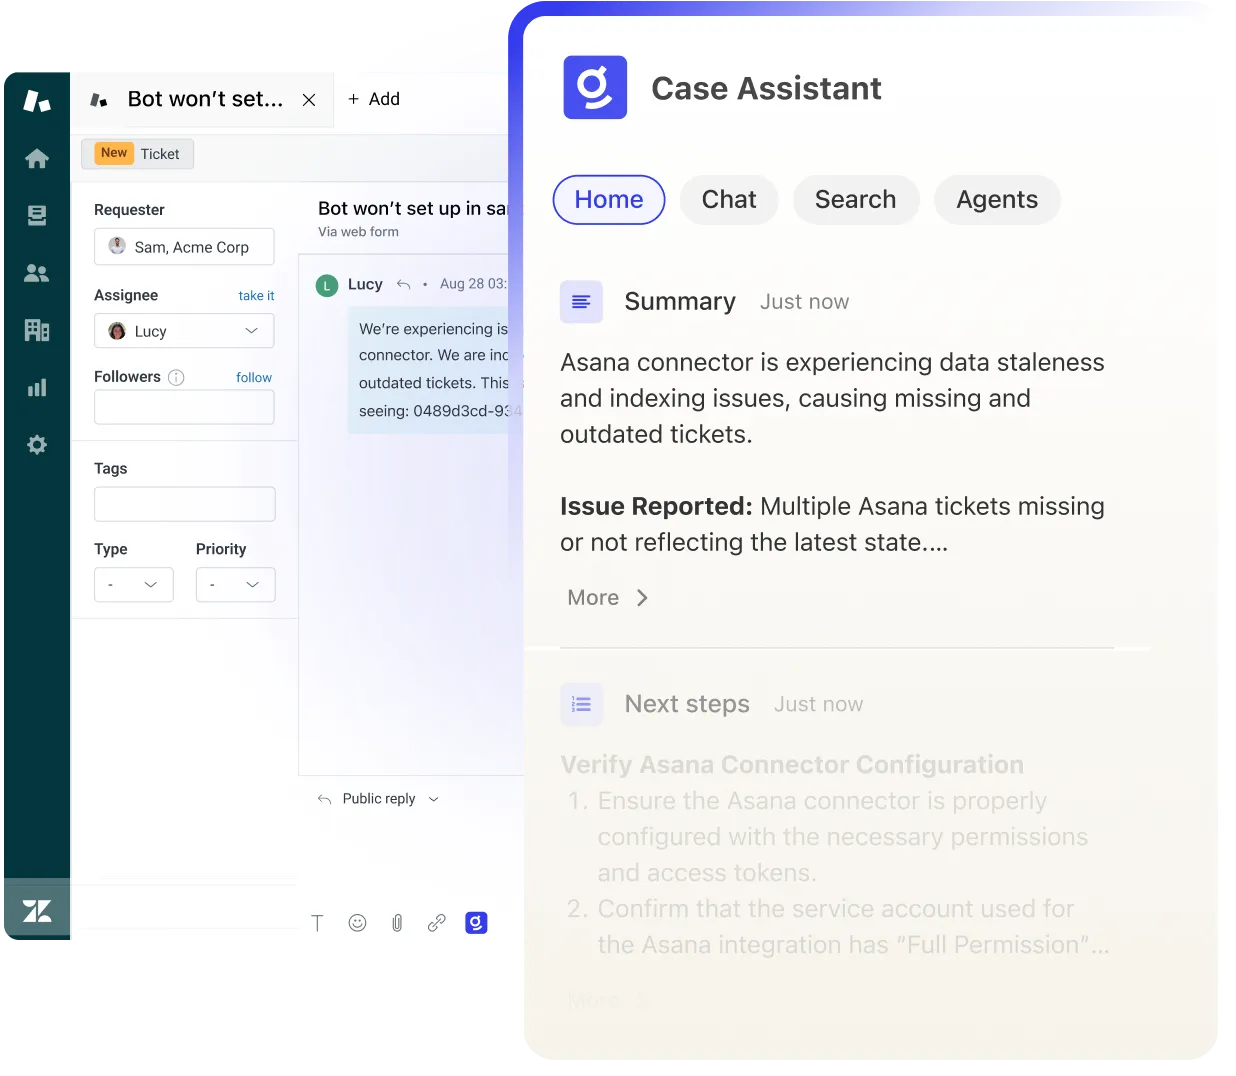Click ticket title Bot won't set up
This screenshot has width=1236, height=1076.
click(x=413, y=208)
